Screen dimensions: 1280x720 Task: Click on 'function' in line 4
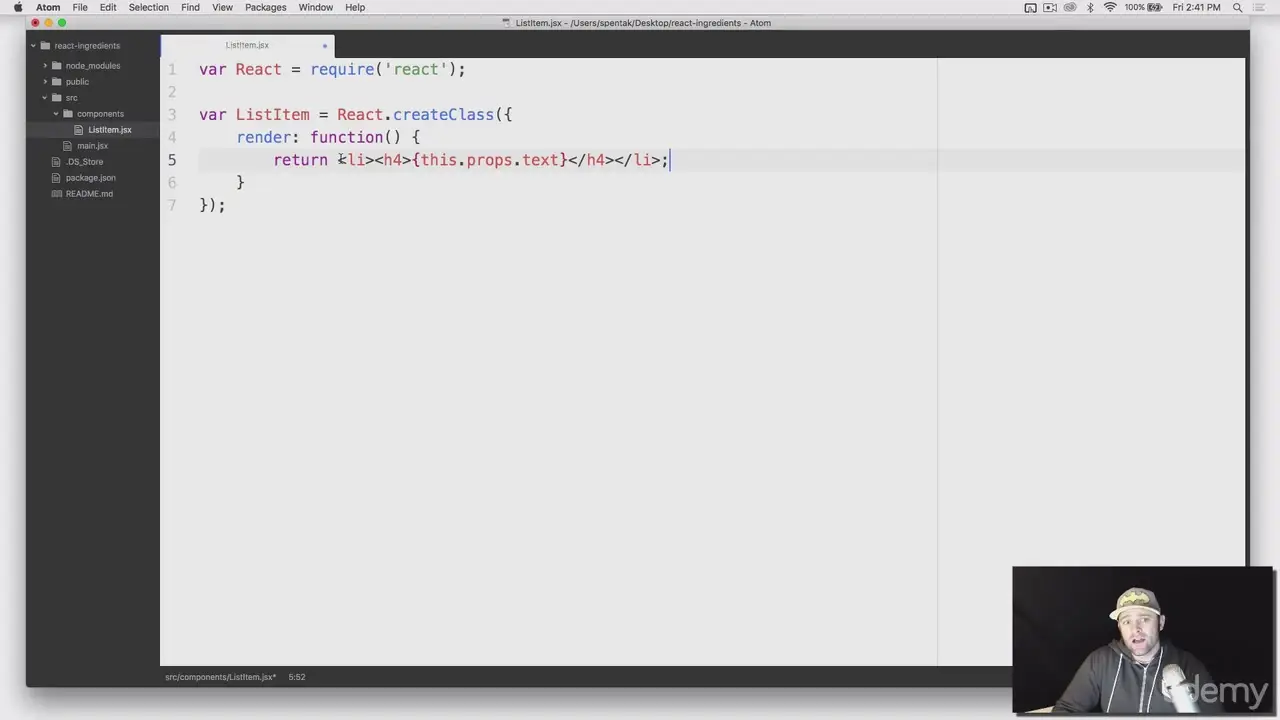tap(347, 137)
